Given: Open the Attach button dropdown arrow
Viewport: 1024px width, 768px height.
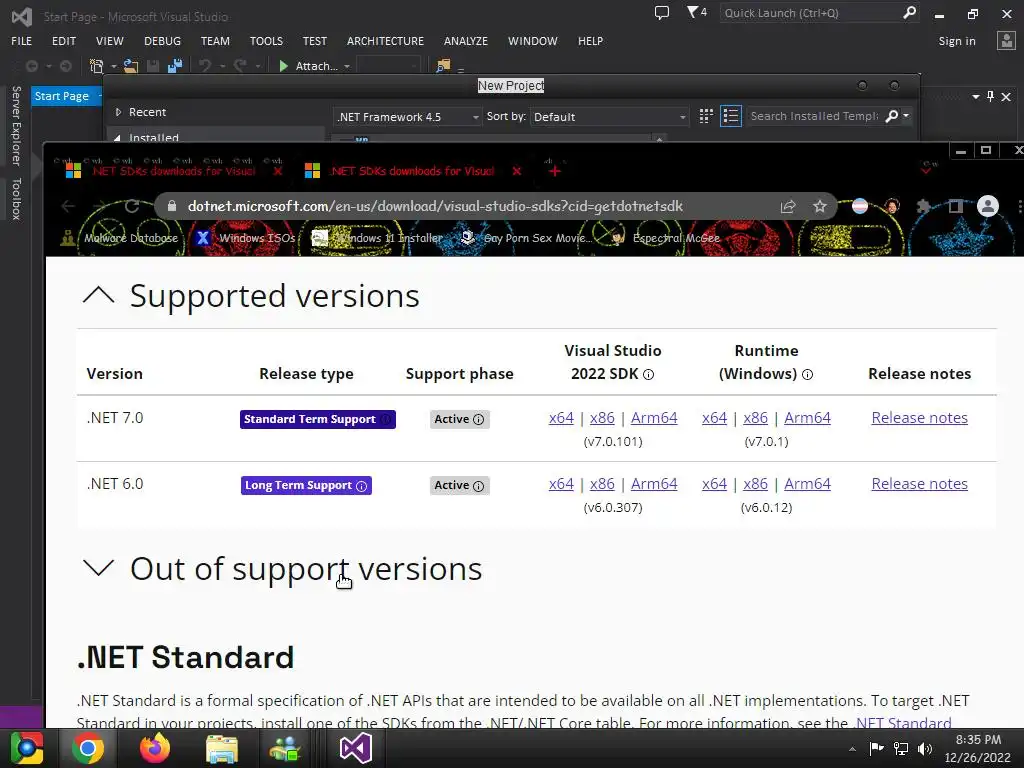Looking at the screenshot, I should click(347, 66).
